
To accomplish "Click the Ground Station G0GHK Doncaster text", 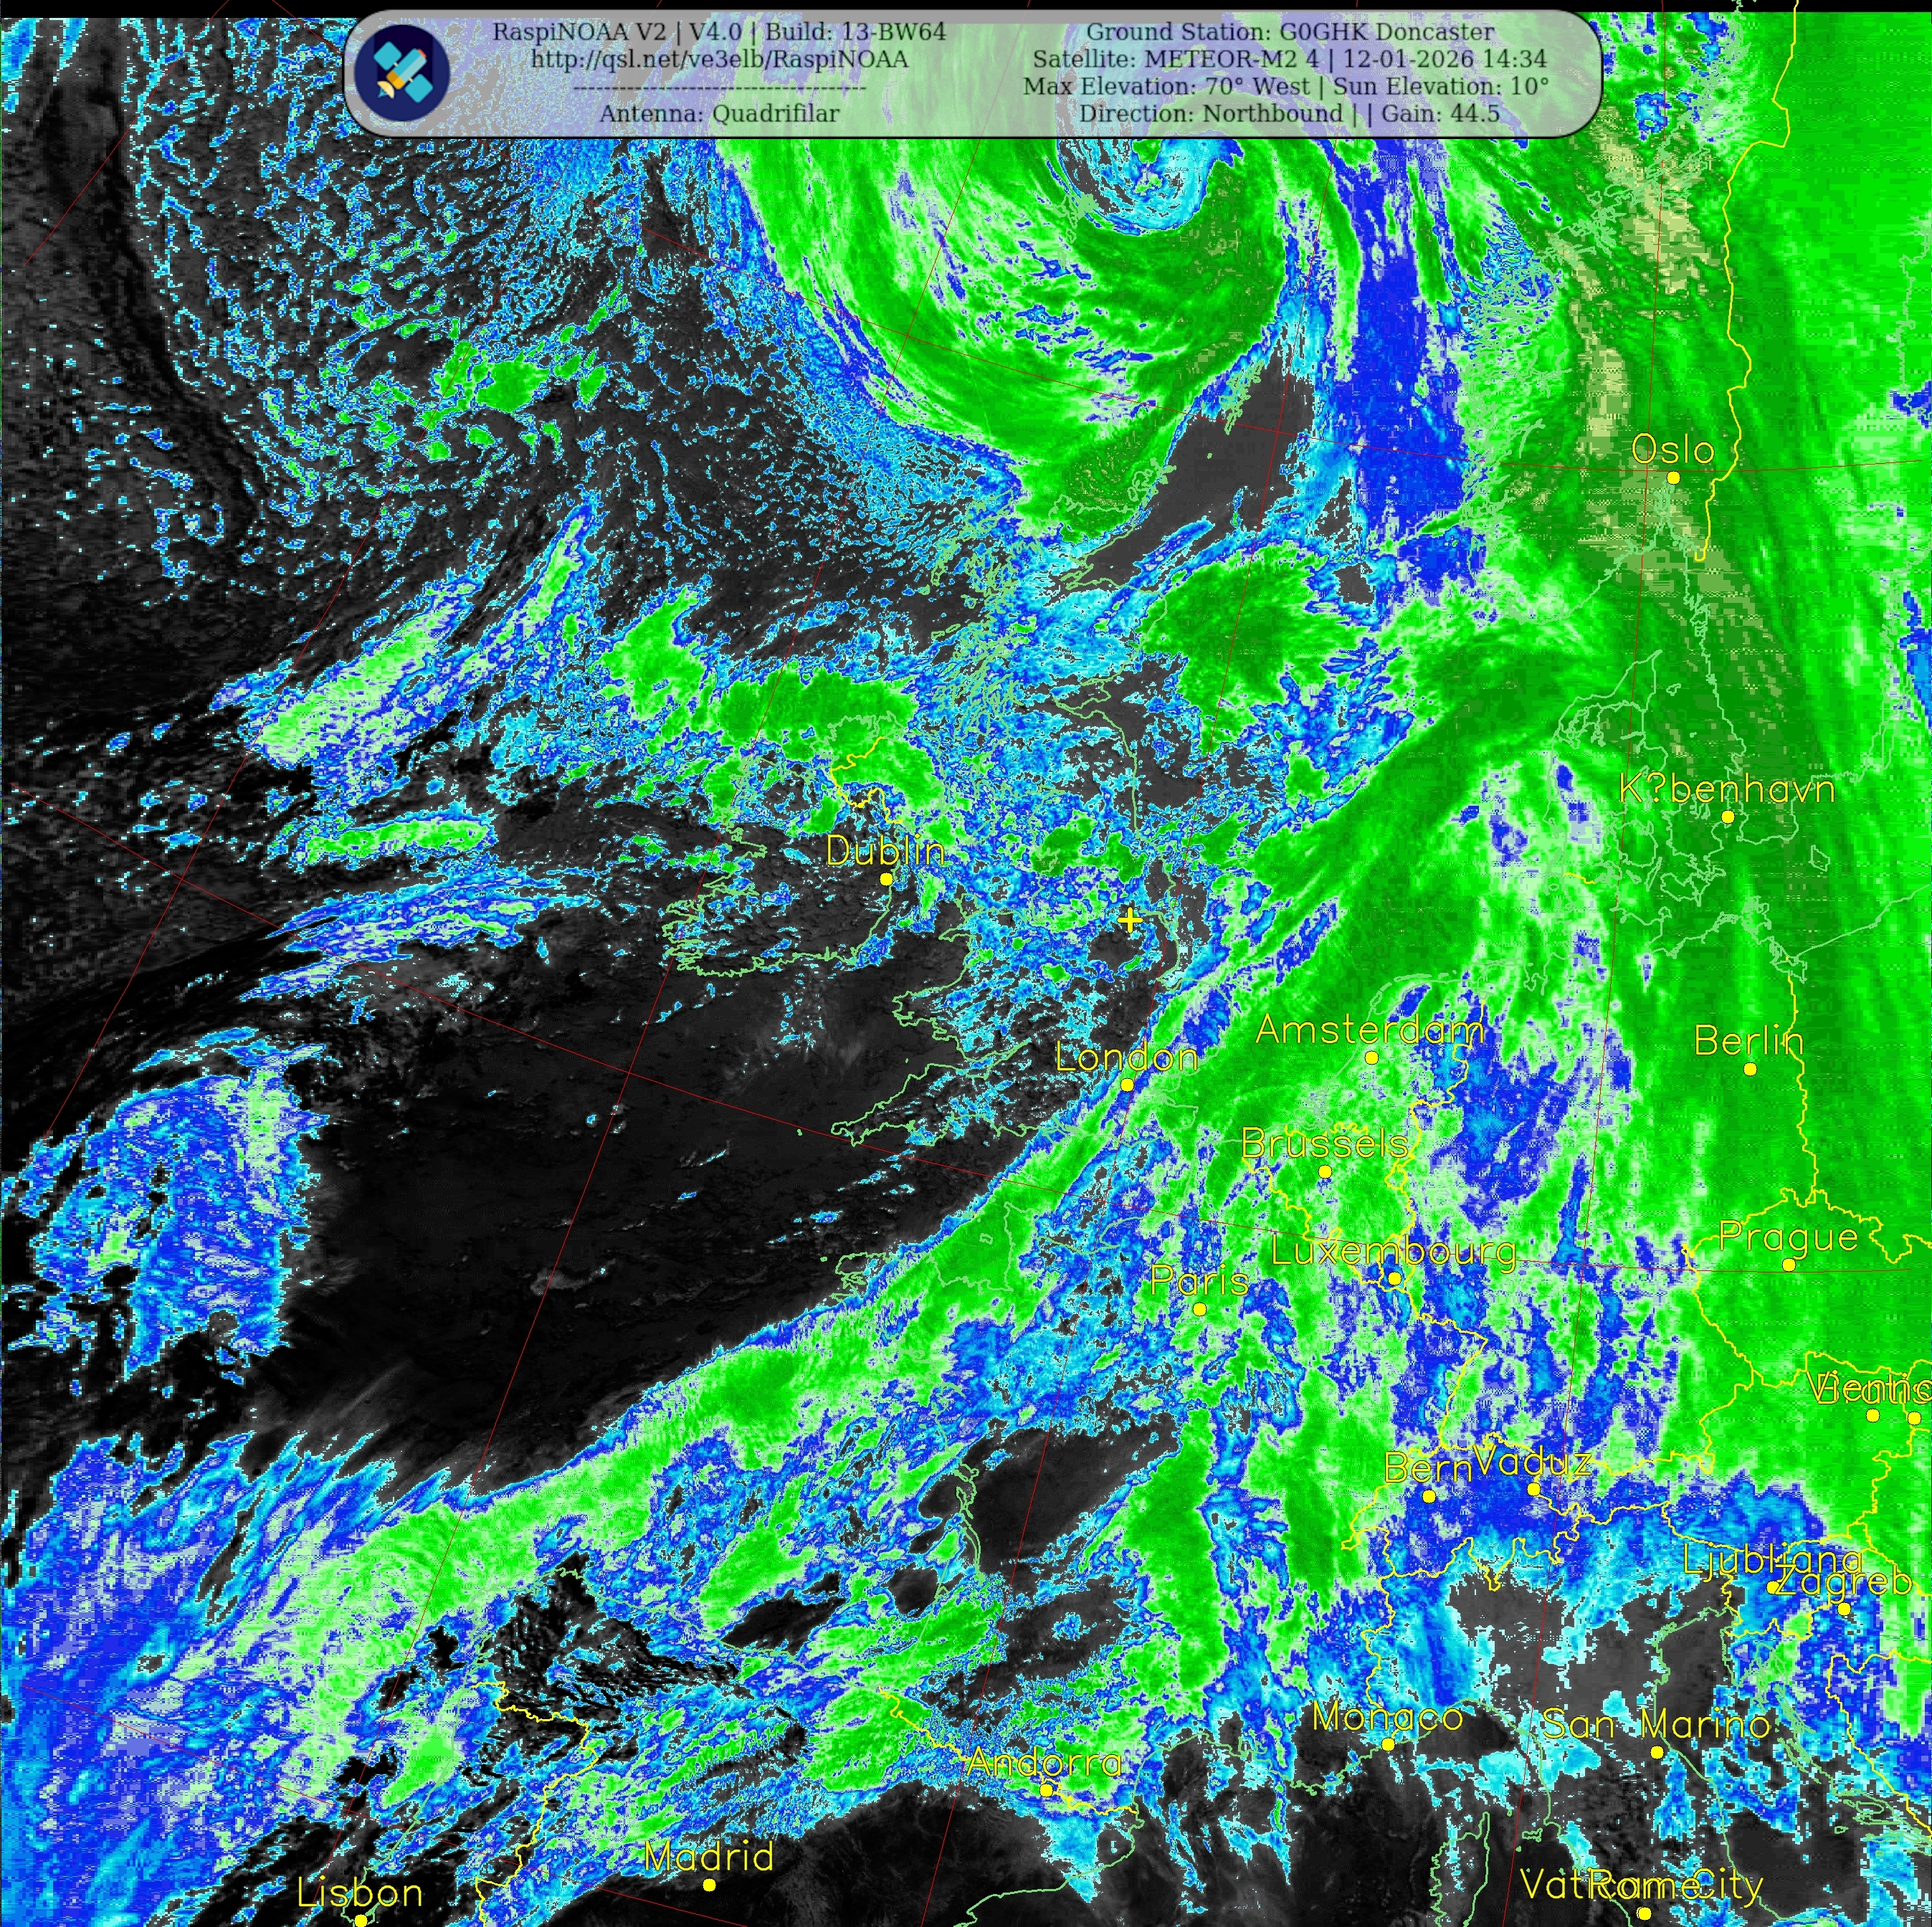I will 1290,32.
